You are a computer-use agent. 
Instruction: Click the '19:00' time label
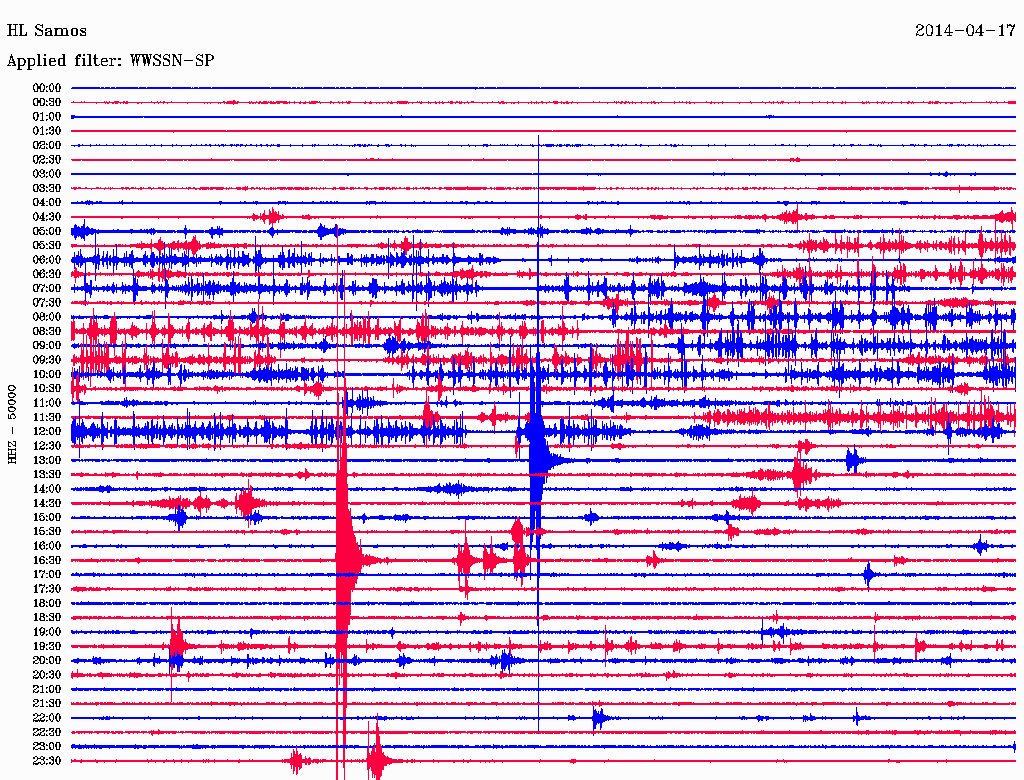47,632
